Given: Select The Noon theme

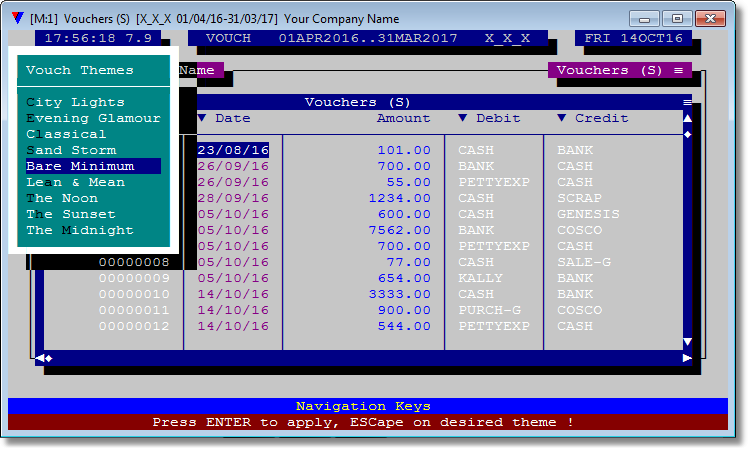Looking at the screenshot, I should [x=62, y=198].
